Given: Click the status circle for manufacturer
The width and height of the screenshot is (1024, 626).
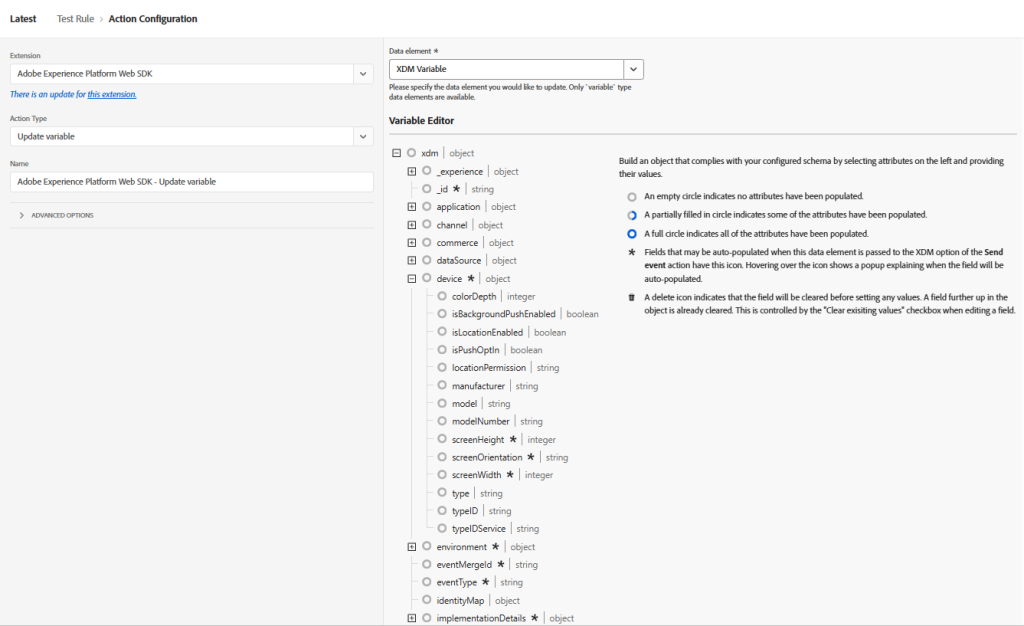Looking at the screenshot, I should click(442, 385).
